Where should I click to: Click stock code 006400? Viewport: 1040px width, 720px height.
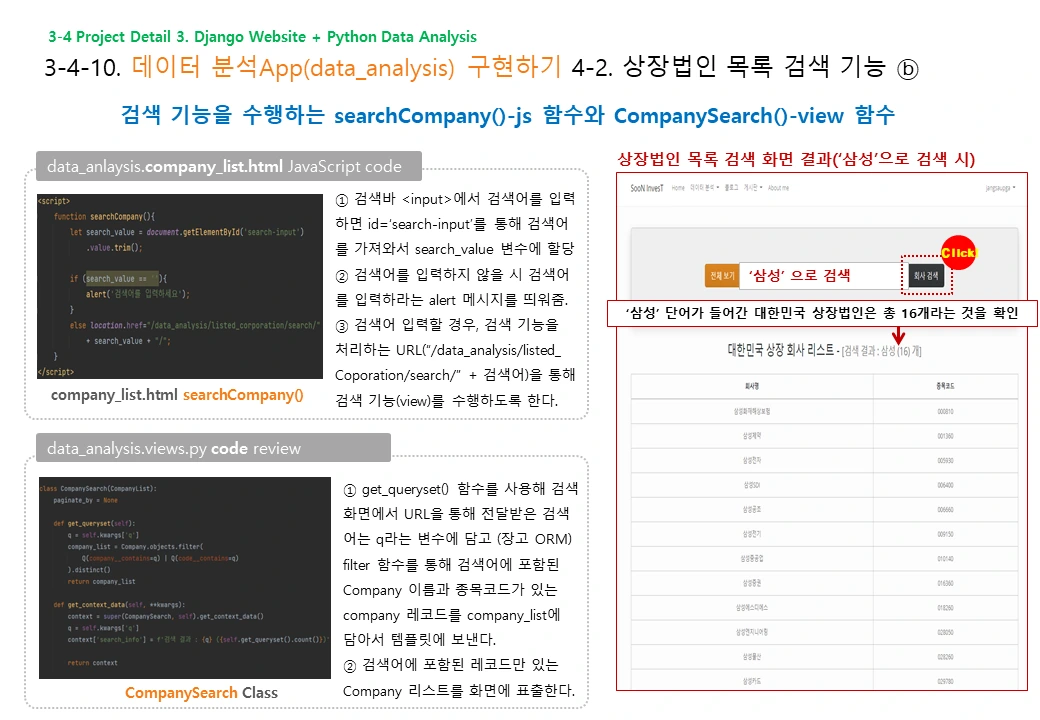click(945, 485)
